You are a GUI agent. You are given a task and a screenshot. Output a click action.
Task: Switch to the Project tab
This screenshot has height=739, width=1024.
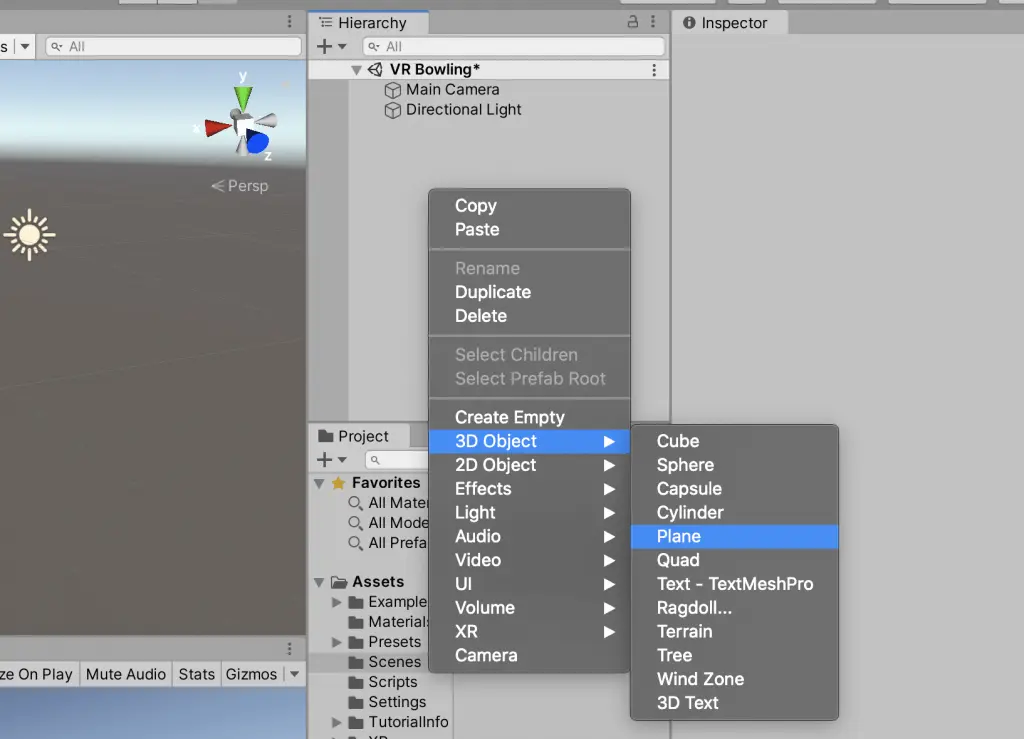(360, 436)
